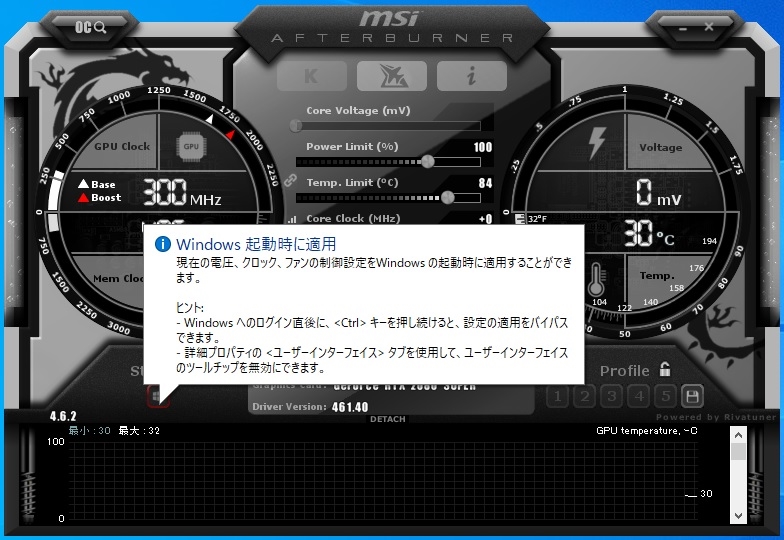Select profile slot 3
Image resolution: width=784 pixels, height=540 pixels.
coord(612,396)
